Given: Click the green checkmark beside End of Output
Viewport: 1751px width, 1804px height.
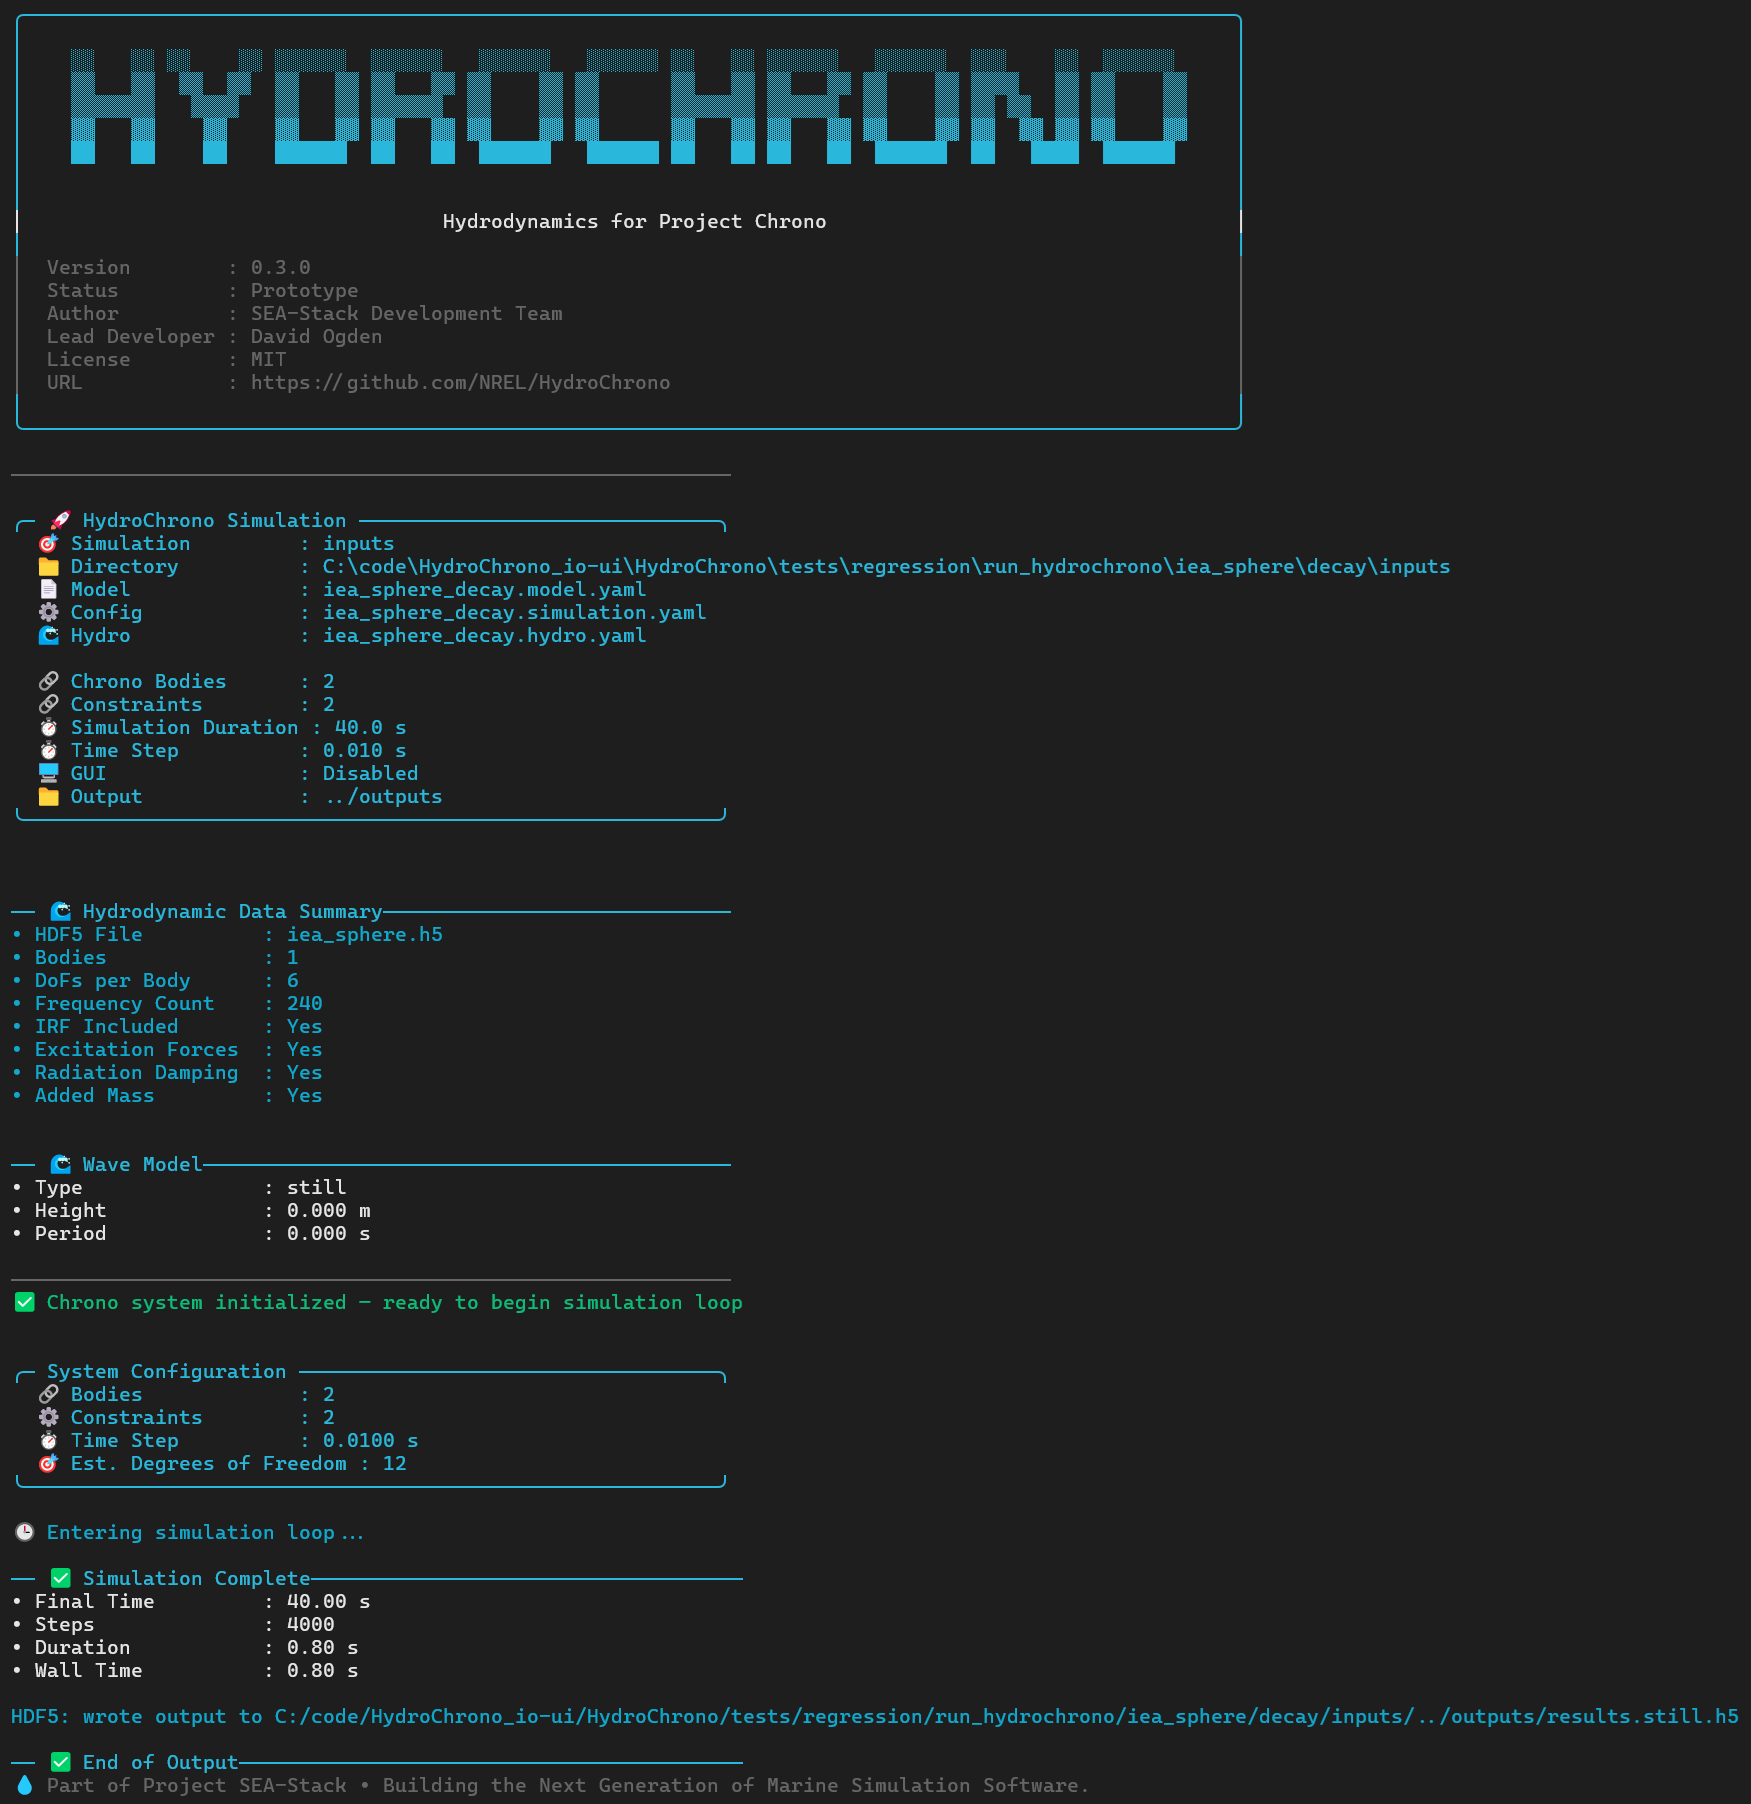Looking at the screenshot, I should tap(60, 1763).
